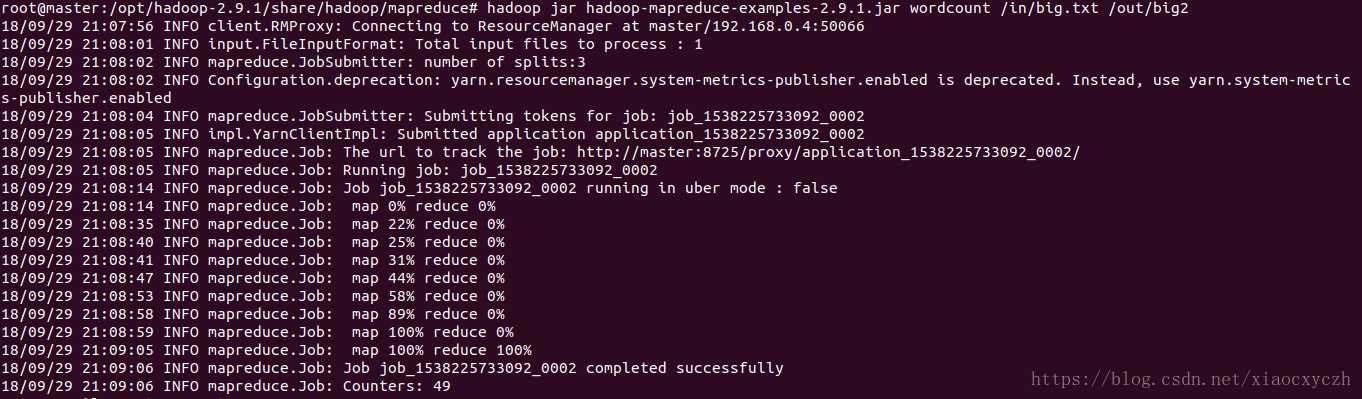This screenshot has width=1362, height=399.
Task: Click the 'map 25% reduce 0%' line
Action: click(x=253, y=242)
